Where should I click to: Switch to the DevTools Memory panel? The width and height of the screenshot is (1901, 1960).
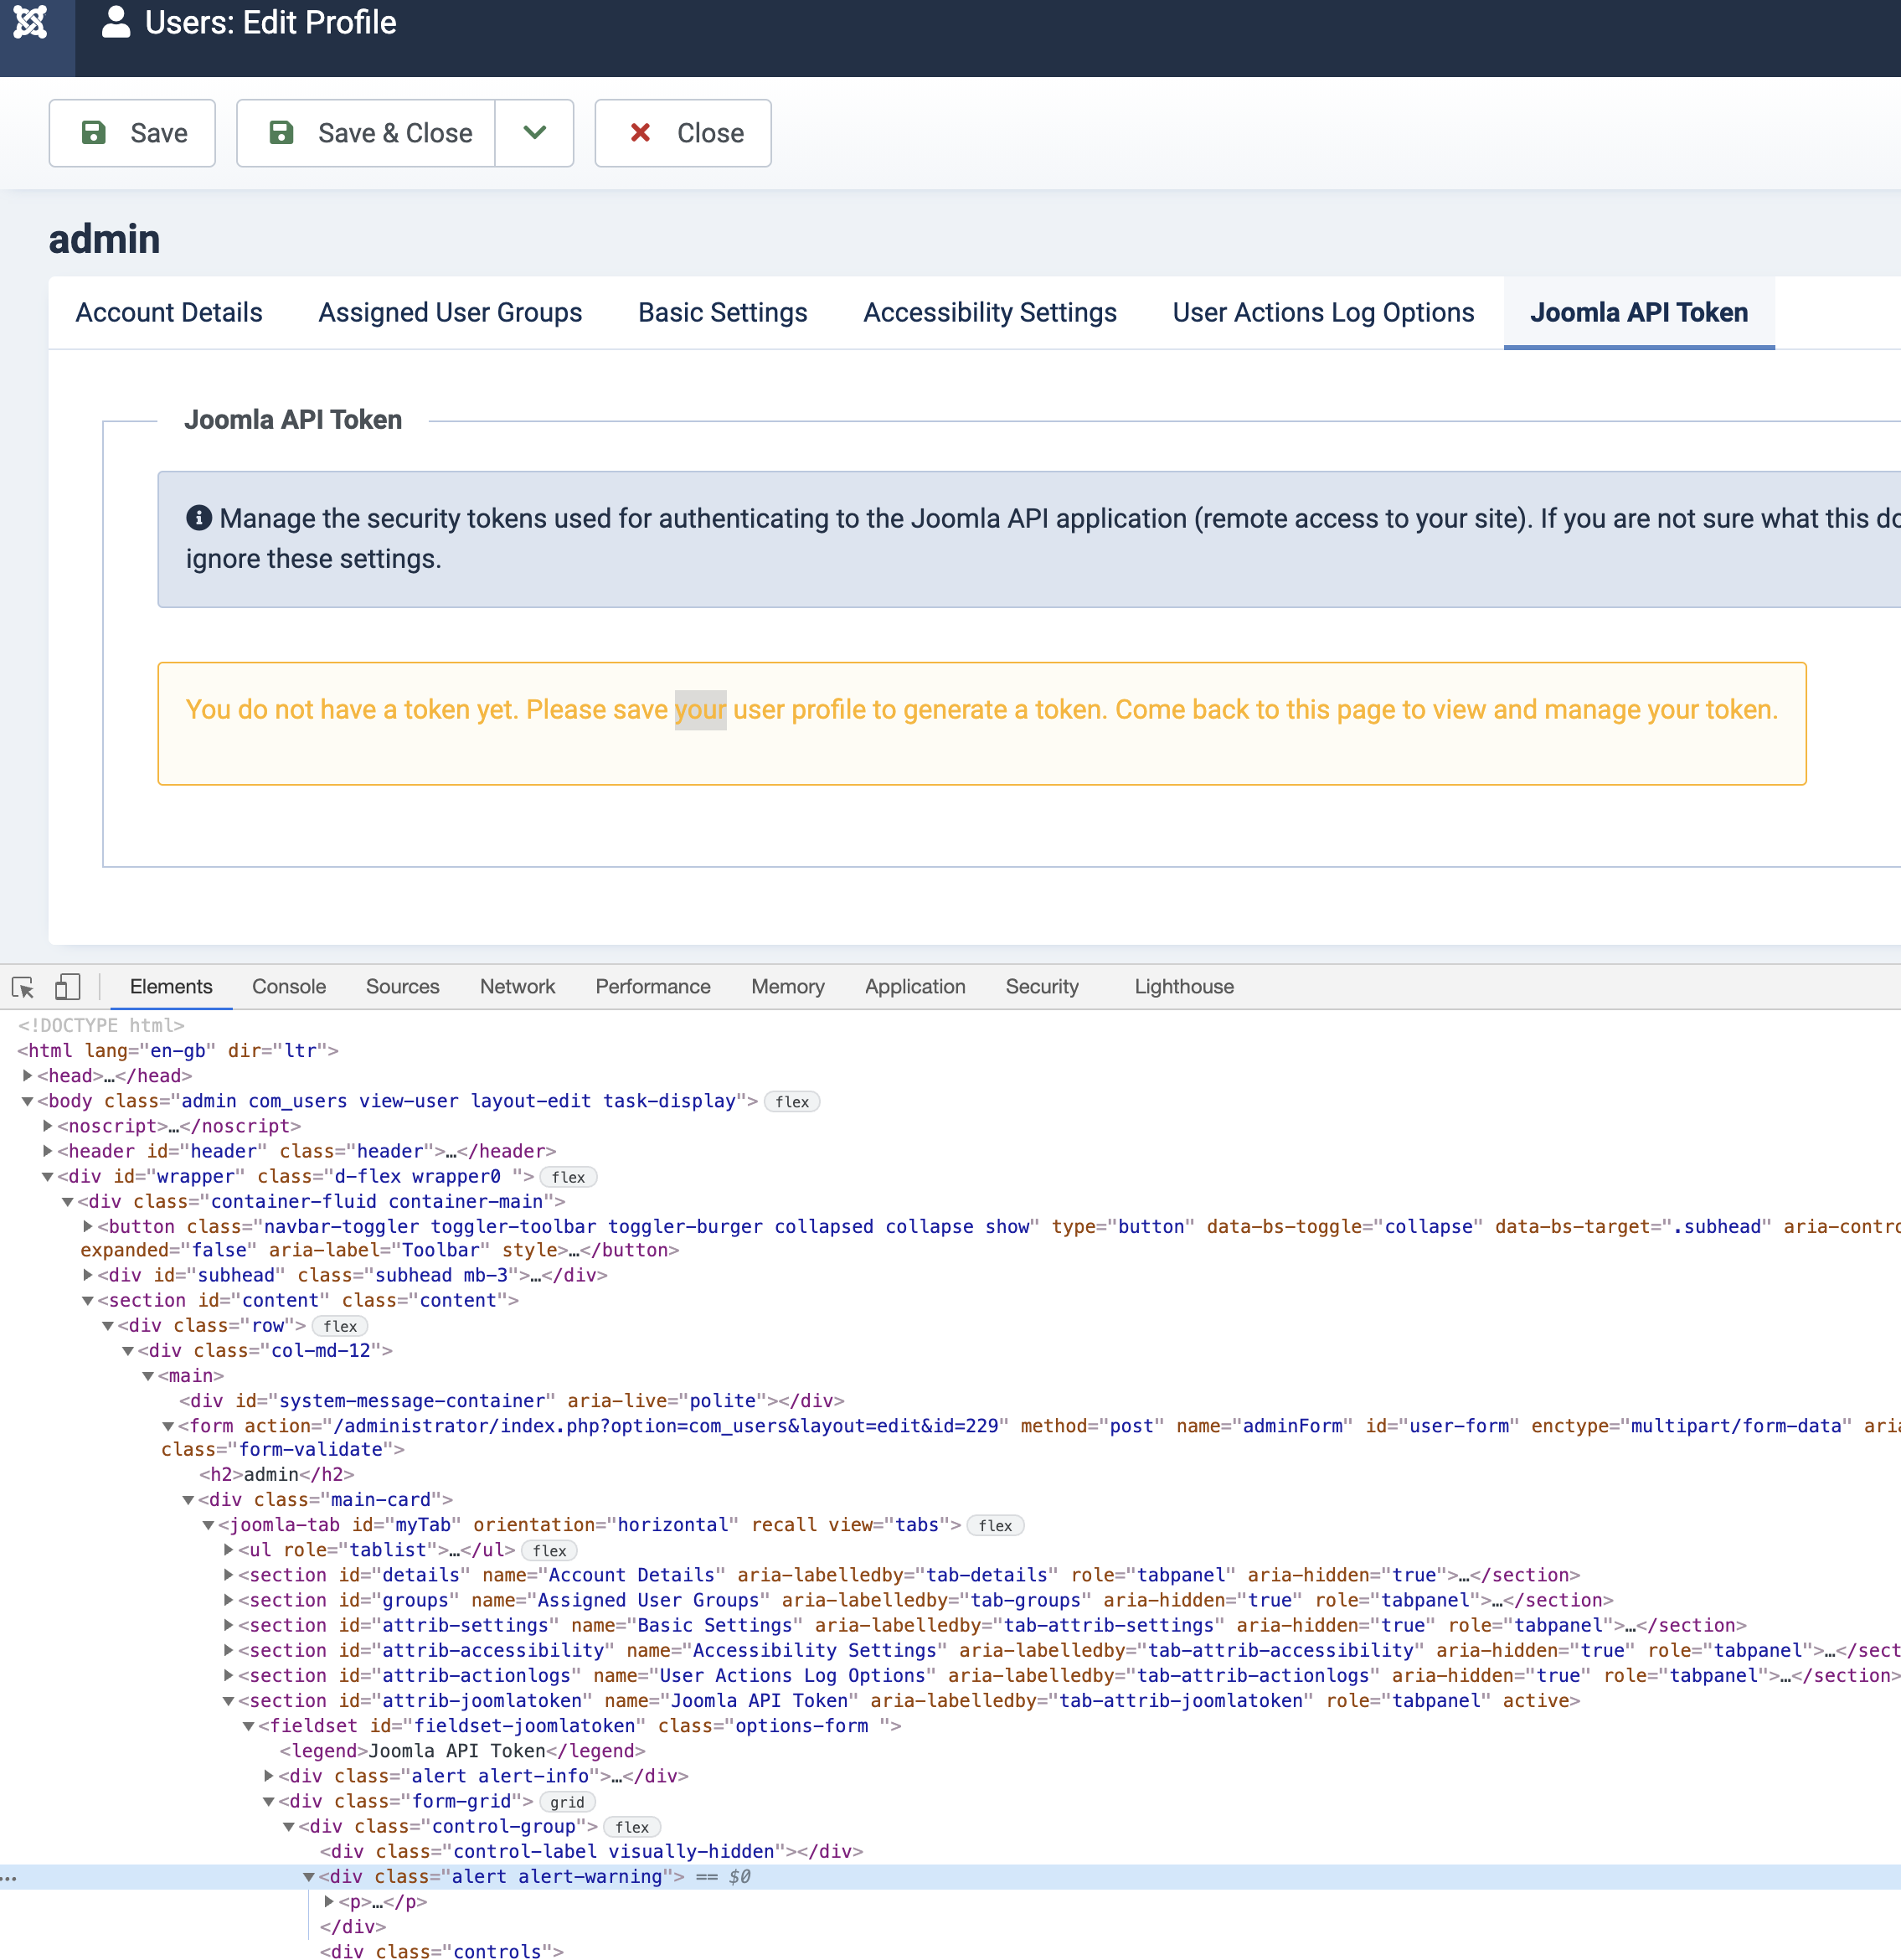788,987
